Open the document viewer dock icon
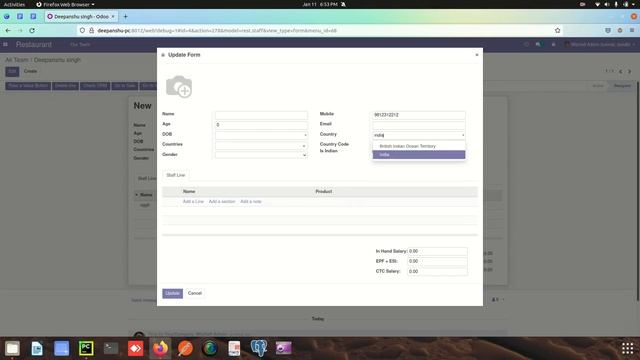The width and height of the screenshot is (640, 360). 234,348
